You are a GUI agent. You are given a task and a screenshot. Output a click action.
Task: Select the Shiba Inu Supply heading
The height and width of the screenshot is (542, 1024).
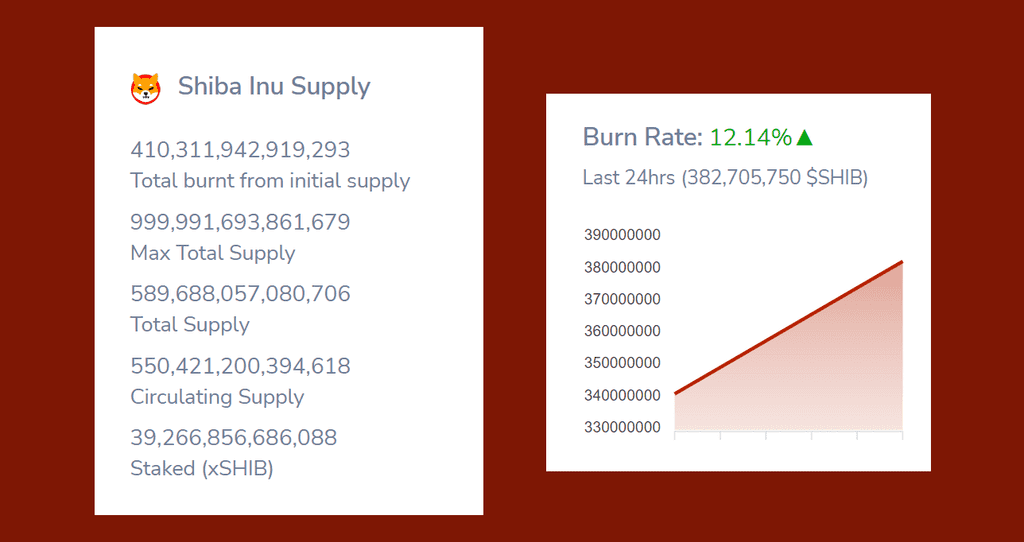pyautogui.click(x=274, y=87)
